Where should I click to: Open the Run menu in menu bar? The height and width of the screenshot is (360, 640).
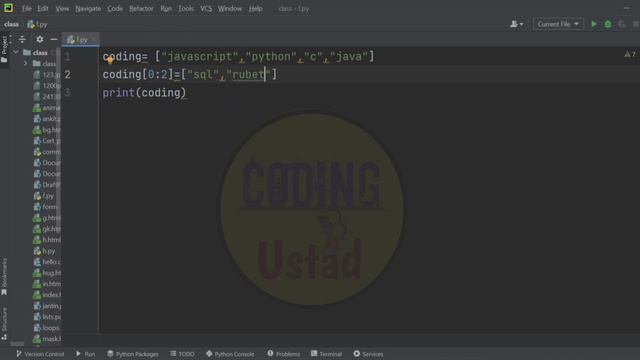pos(166,8)
